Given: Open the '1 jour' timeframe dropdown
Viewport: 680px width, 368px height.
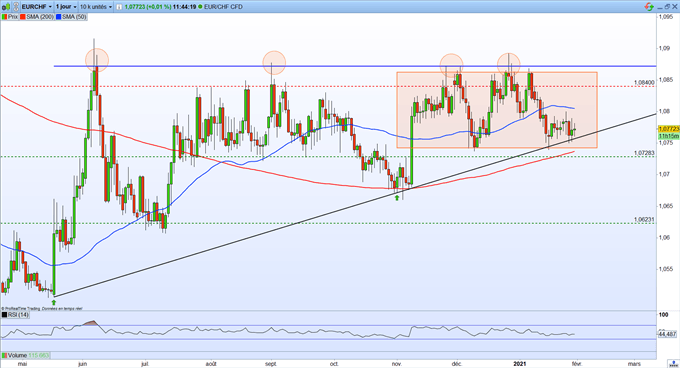Looking at the screenshot, I should pyautogui.click(x=66, y=7).
